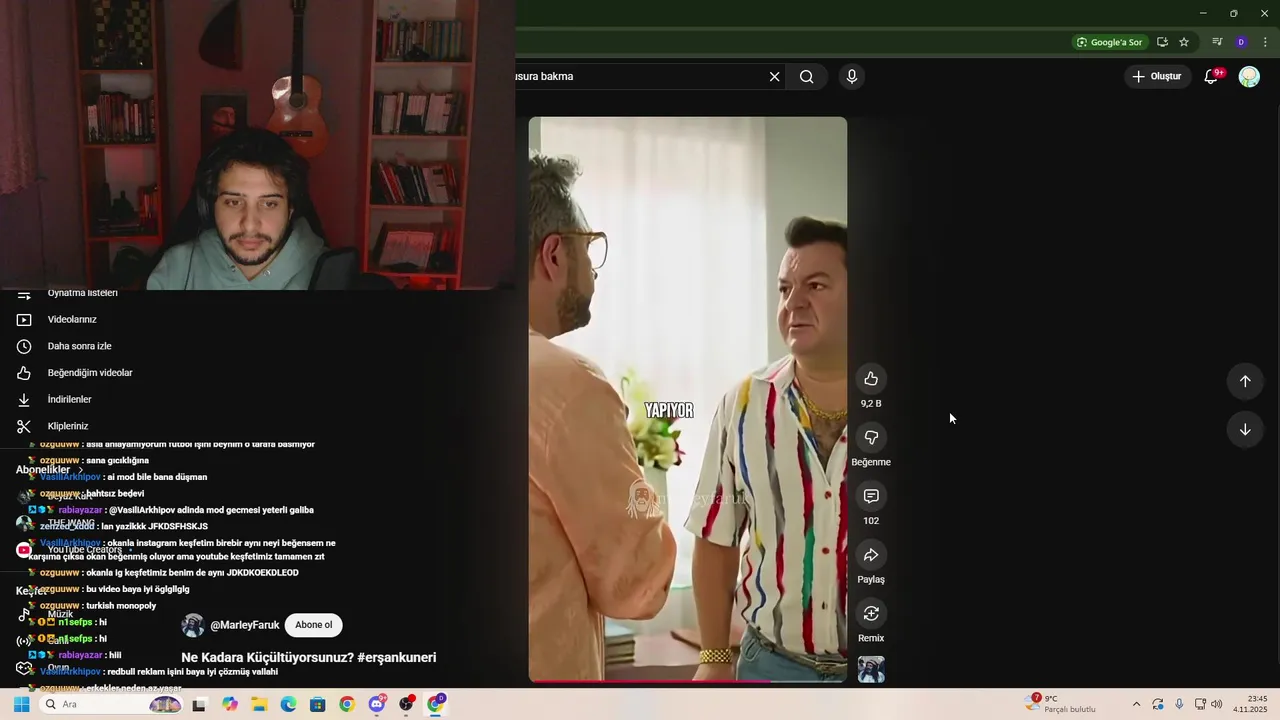Click the taskbar Ara search box
Image resolution: width=1280 pixels, height=720 pixels.
[x=112, y=704]
